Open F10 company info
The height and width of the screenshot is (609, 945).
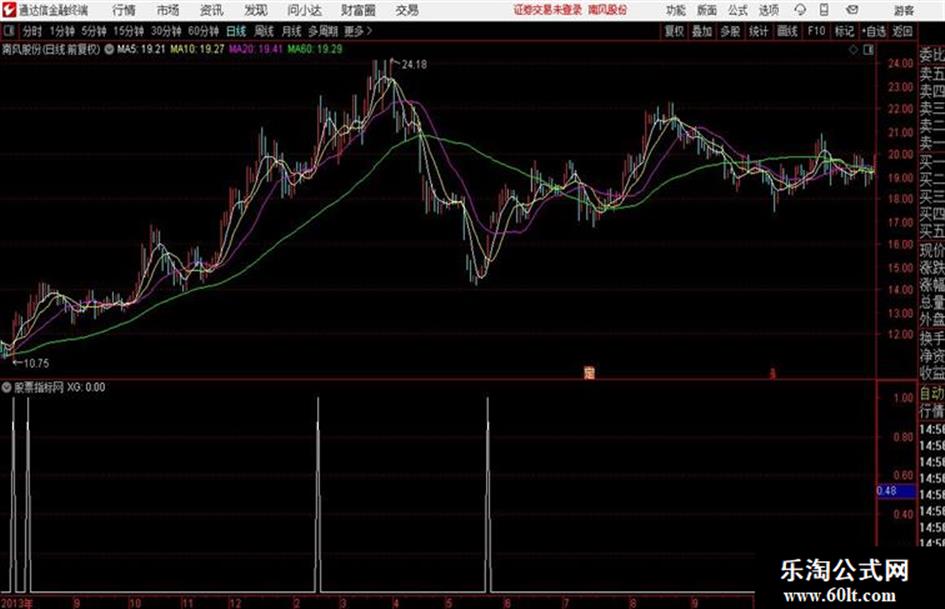click(816, 31)
